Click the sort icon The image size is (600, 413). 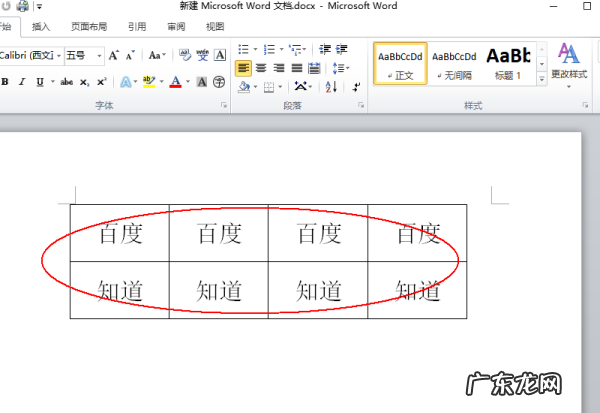pos(331,87)
